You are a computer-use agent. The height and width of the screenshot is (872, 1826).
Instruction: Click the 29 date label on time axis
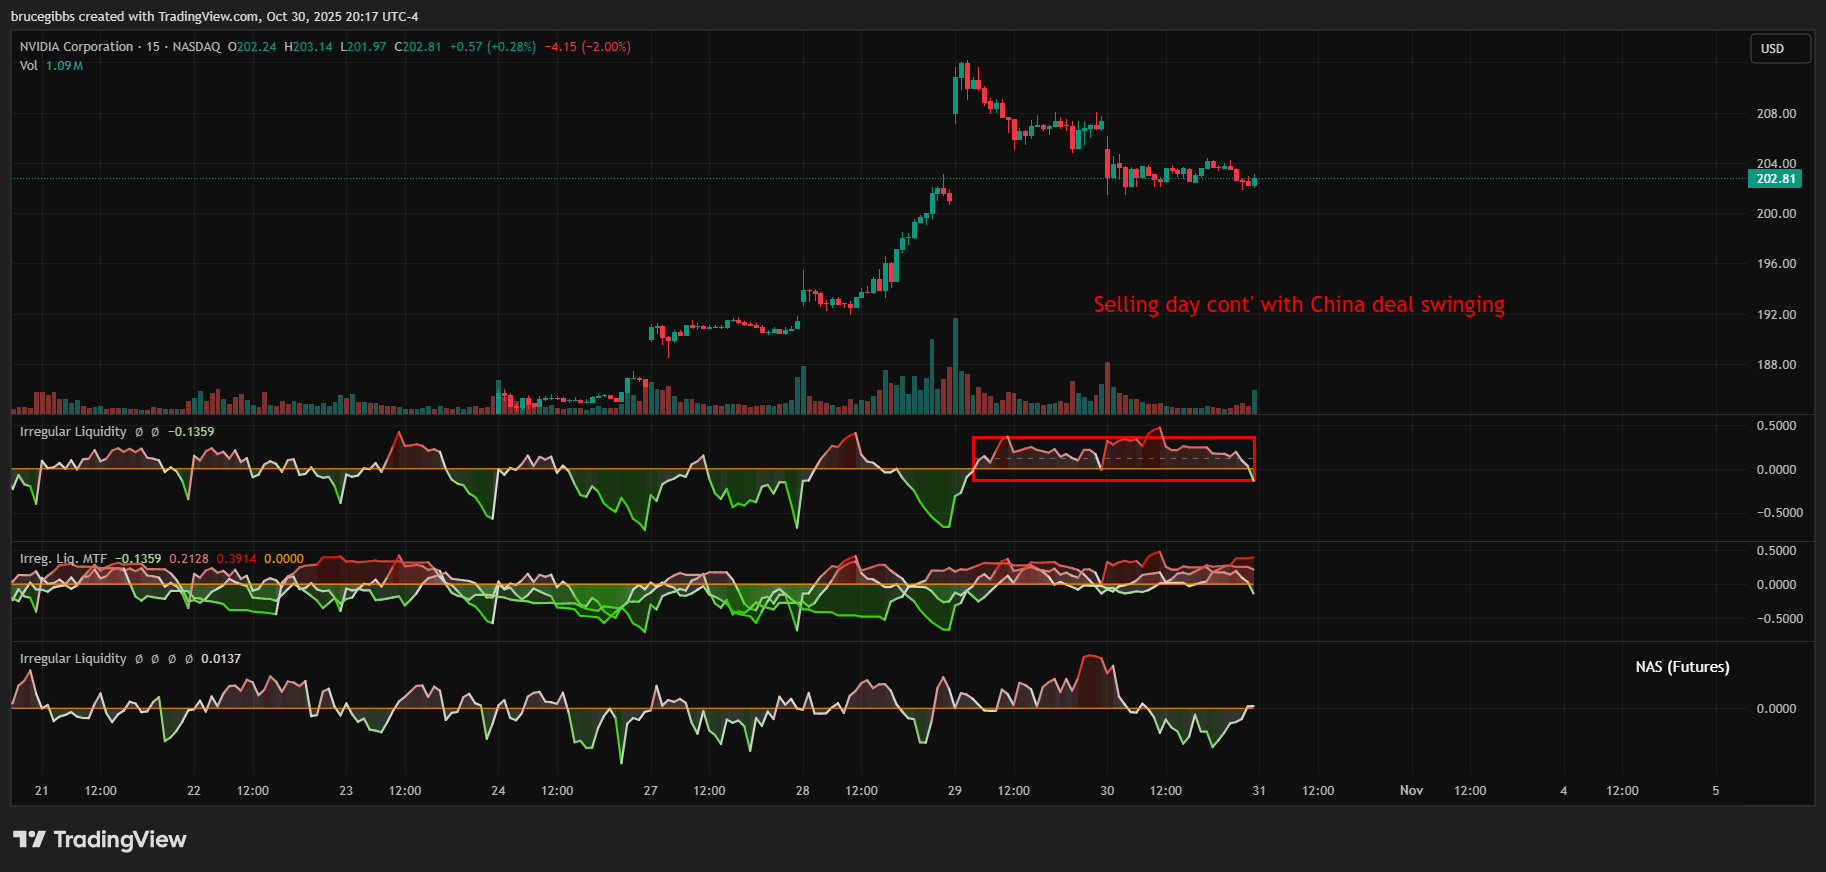click(x=955, y=791)
